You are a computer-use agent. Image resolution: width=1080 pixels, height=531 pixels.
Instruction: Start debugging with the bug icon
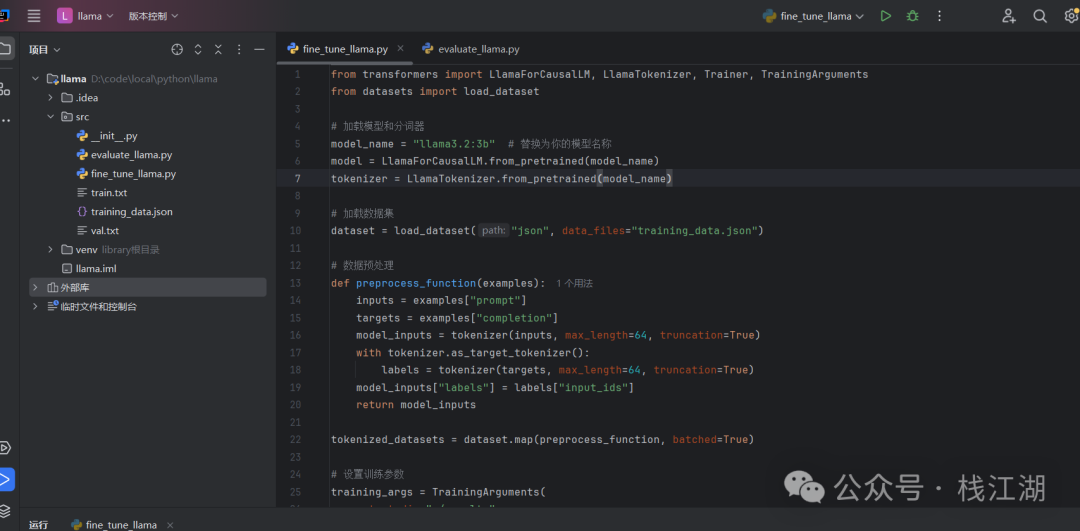(913, 16)
